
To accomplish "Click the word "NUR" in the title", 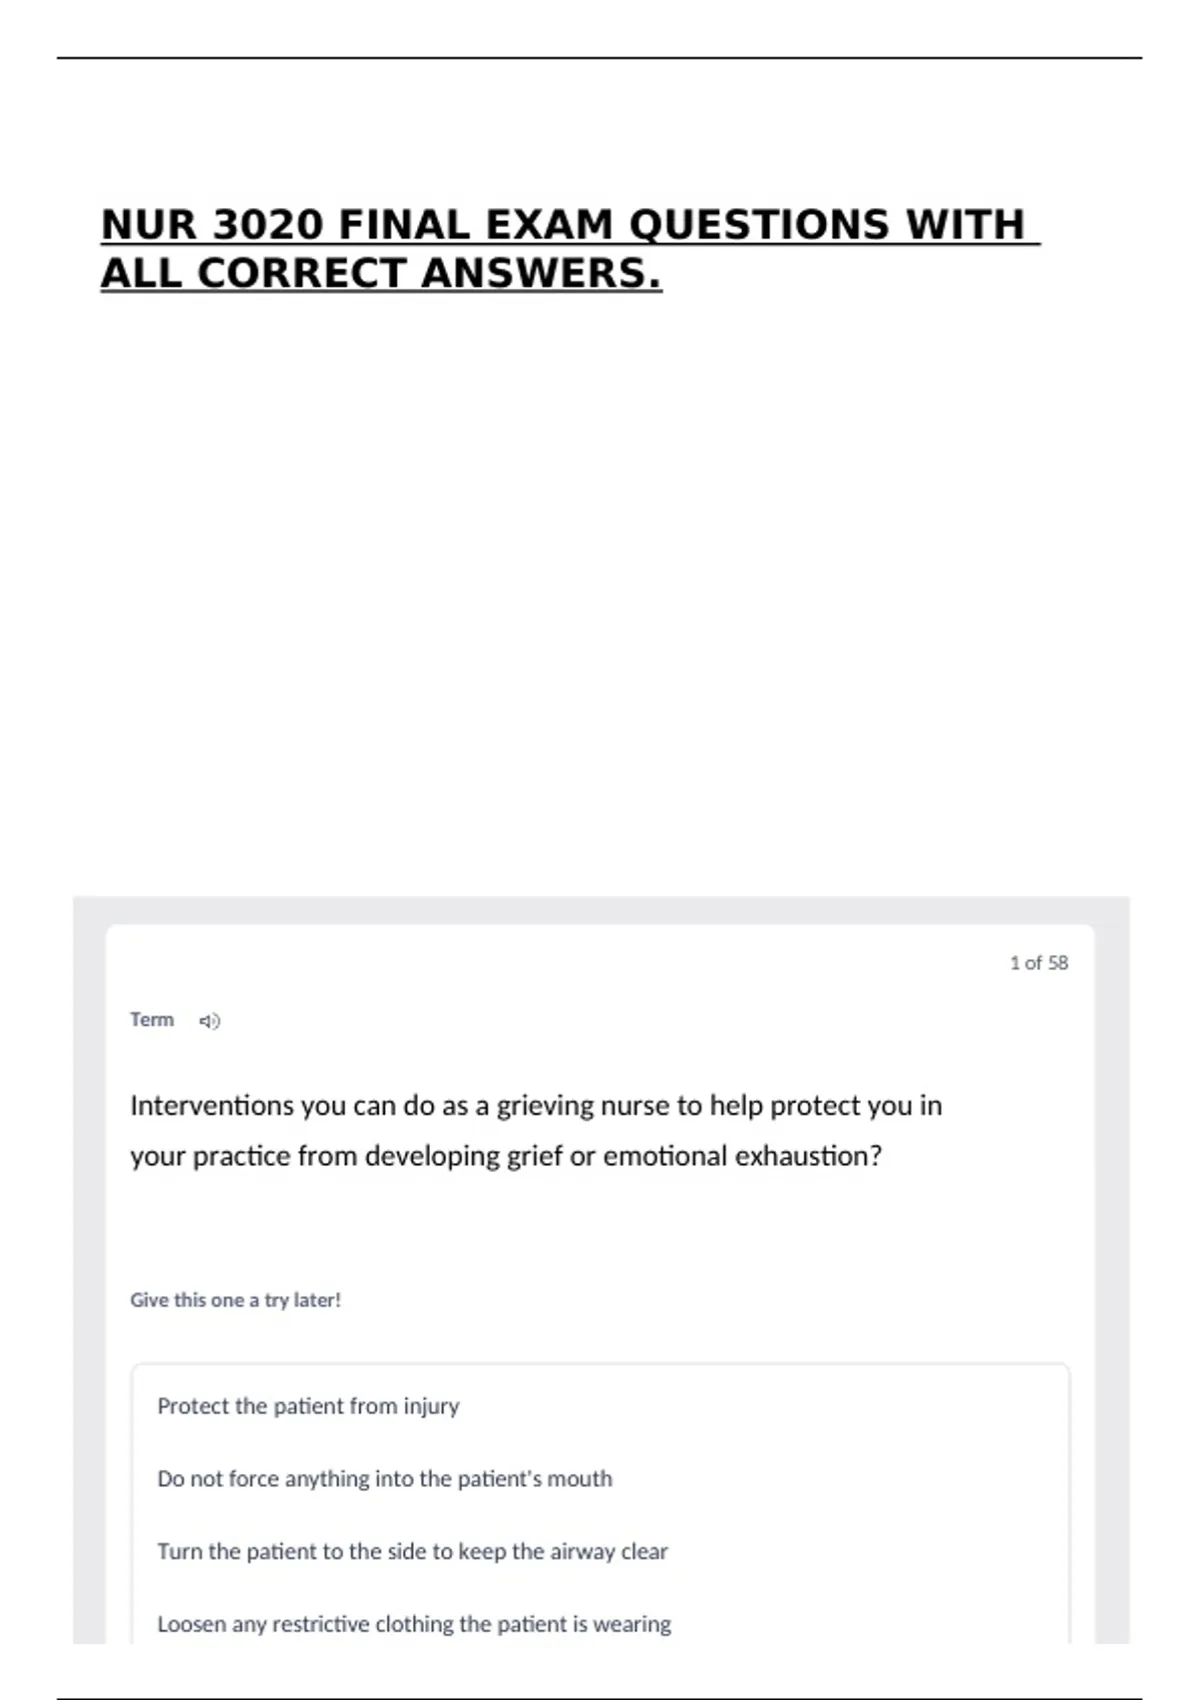I will [149, 225].
